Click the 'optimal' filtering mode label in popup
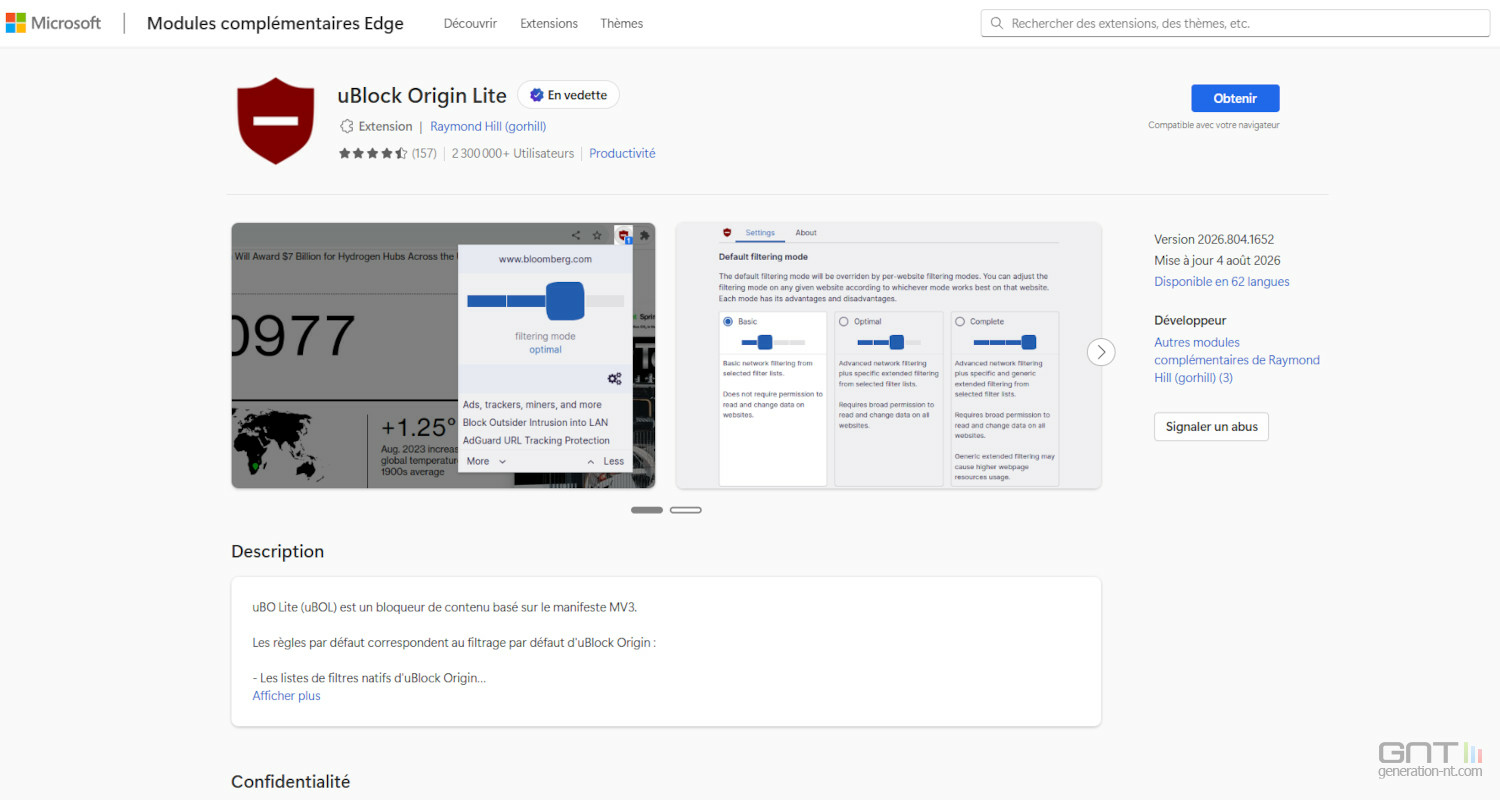The height and width of the screenshot is (800, 1500). pyautogui.click(x=545, y=350)
